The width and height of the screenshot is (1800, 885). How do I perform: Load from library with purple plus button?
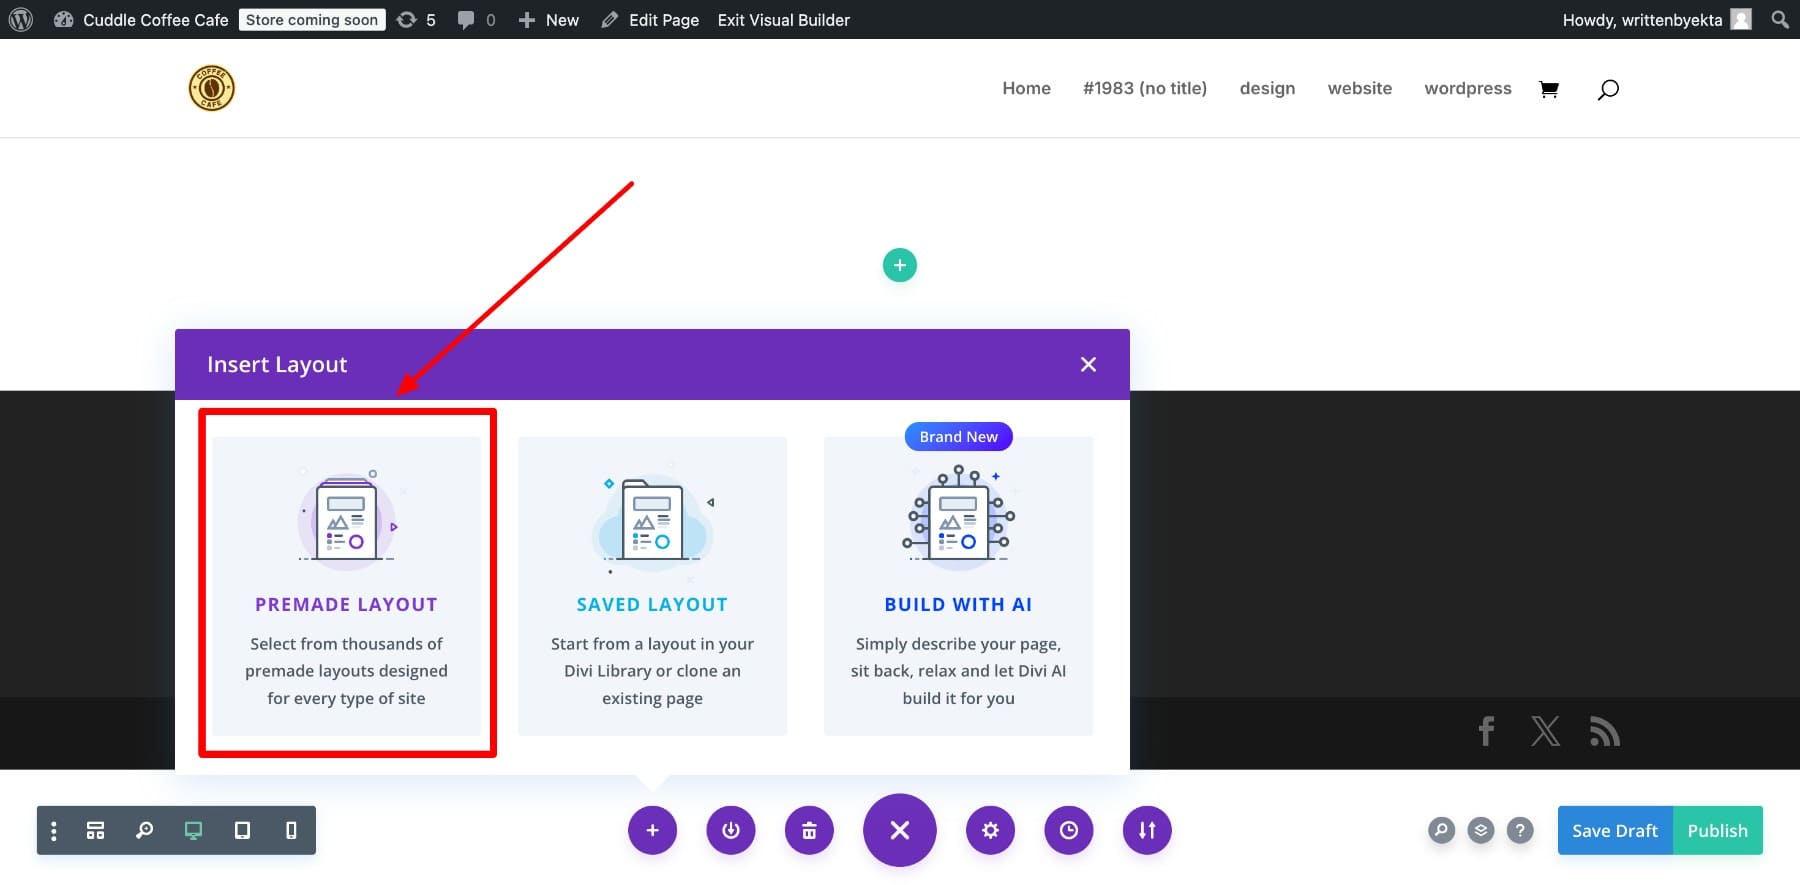click(652, 830)
